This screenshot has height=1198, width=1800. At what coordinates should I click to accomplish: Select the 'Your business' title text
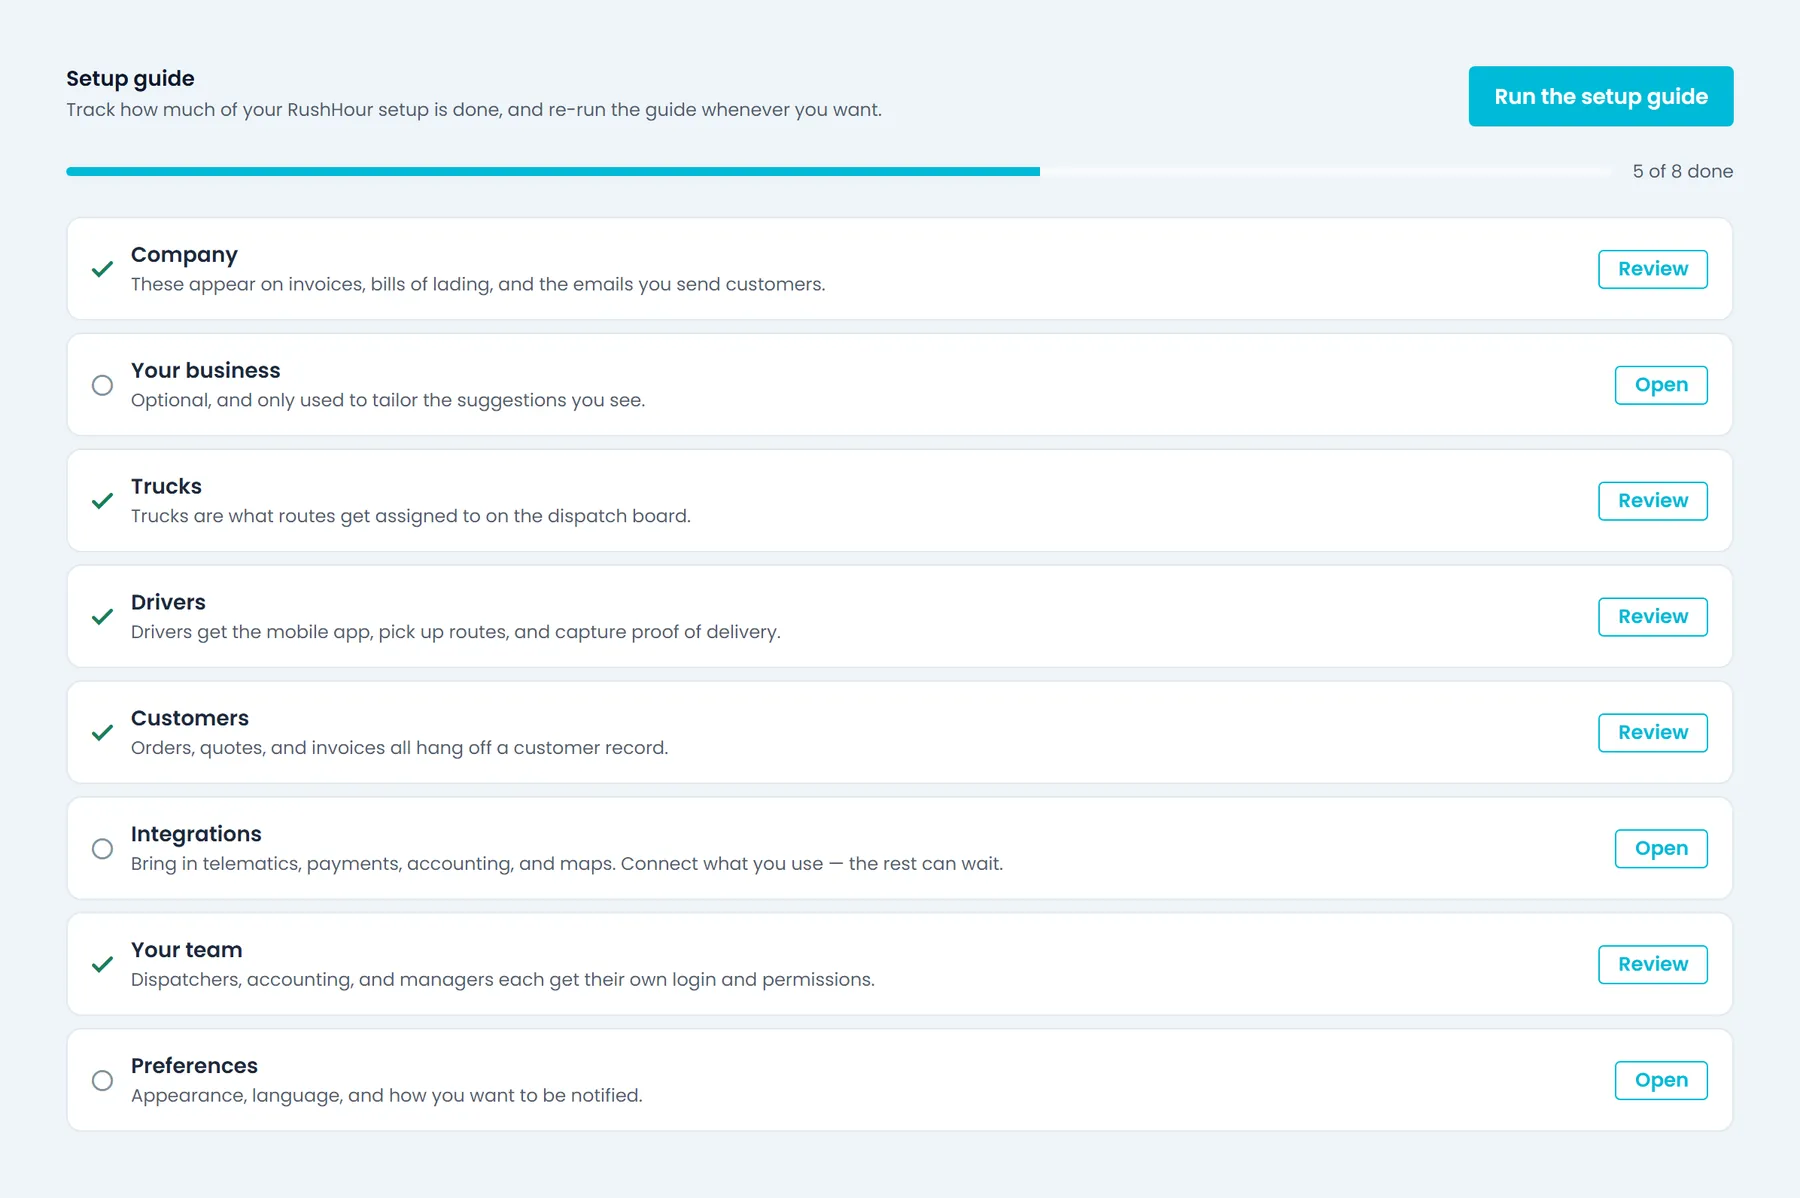205,370
